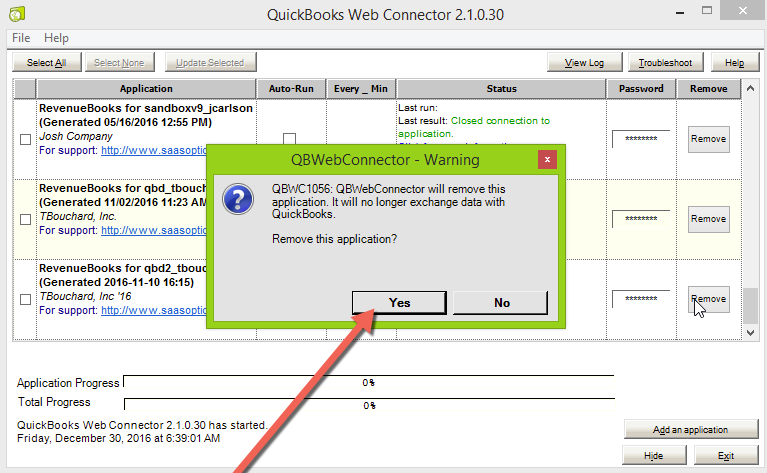Open the Help menu
Viewport: 767px width, 473px height.
coord(56,38)
